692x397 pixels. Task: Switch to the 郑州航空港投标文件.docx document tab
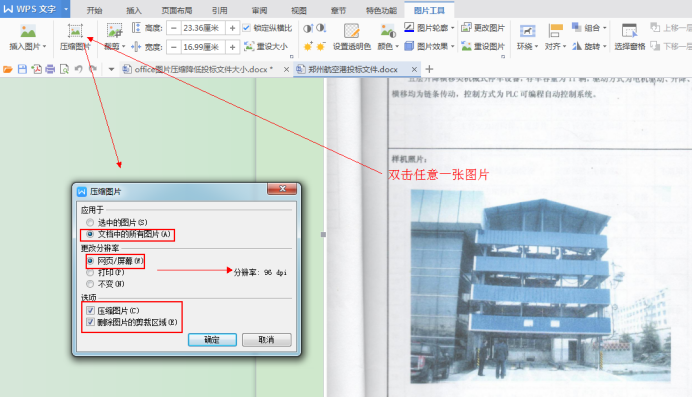pos(353,69)
